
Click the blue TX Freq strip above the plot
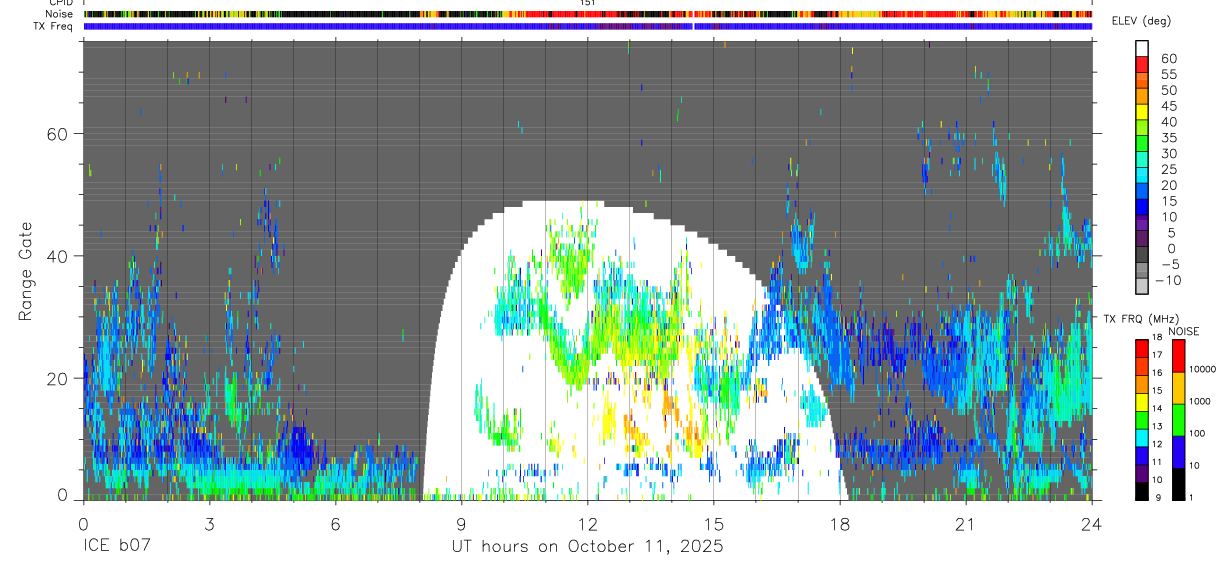(587, 26)
